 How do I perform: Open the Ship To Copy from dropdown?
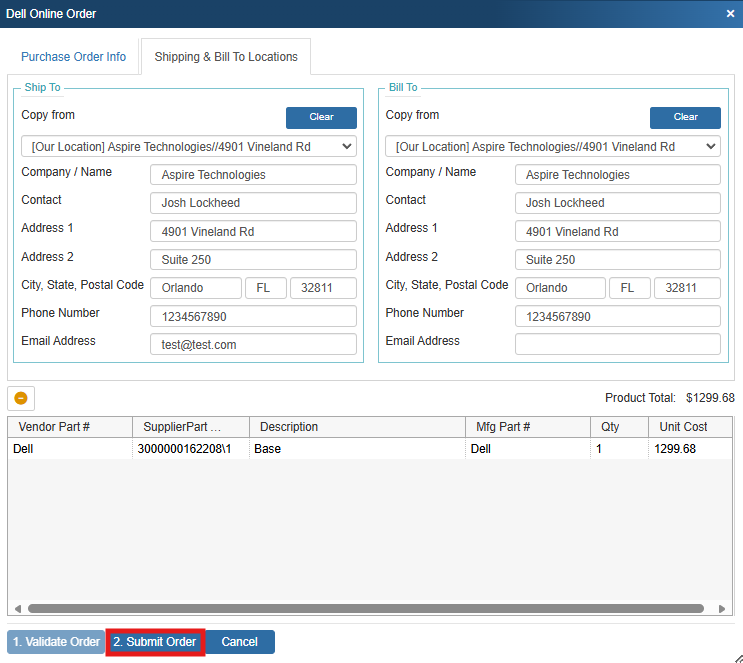click(189, 146)
